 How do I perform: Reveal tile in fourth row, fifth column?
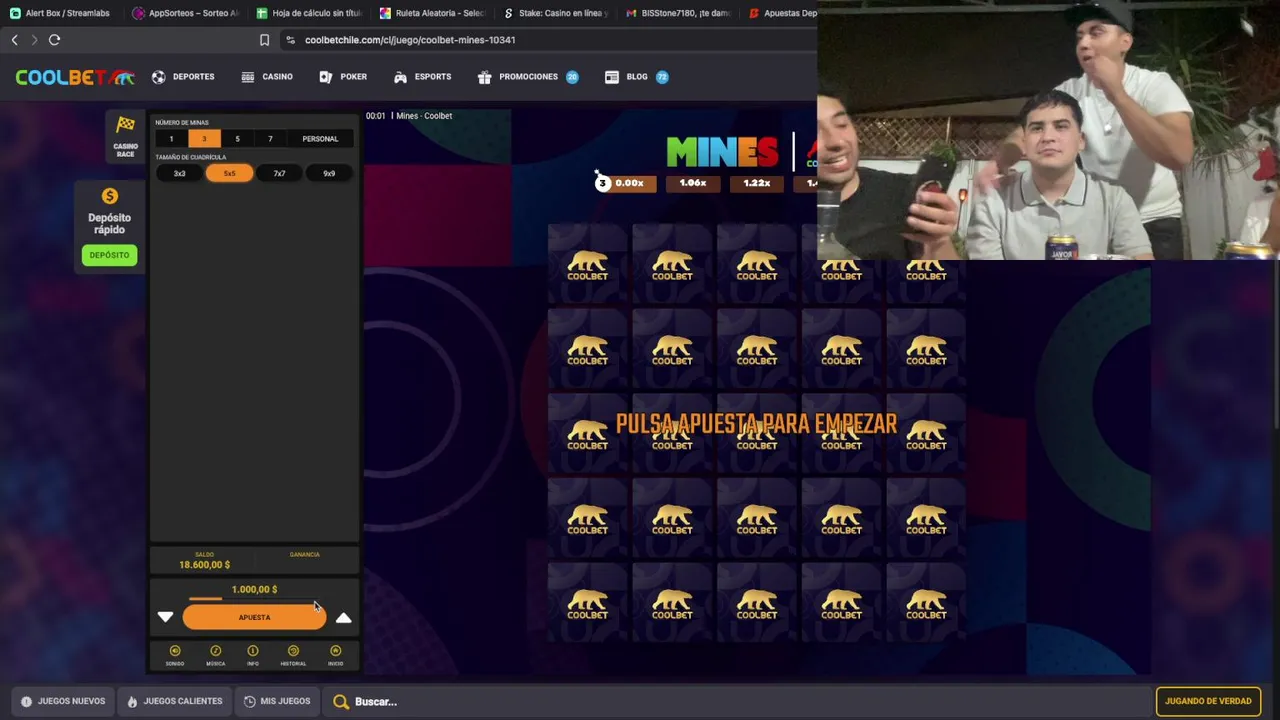click(x=926, y=518)
